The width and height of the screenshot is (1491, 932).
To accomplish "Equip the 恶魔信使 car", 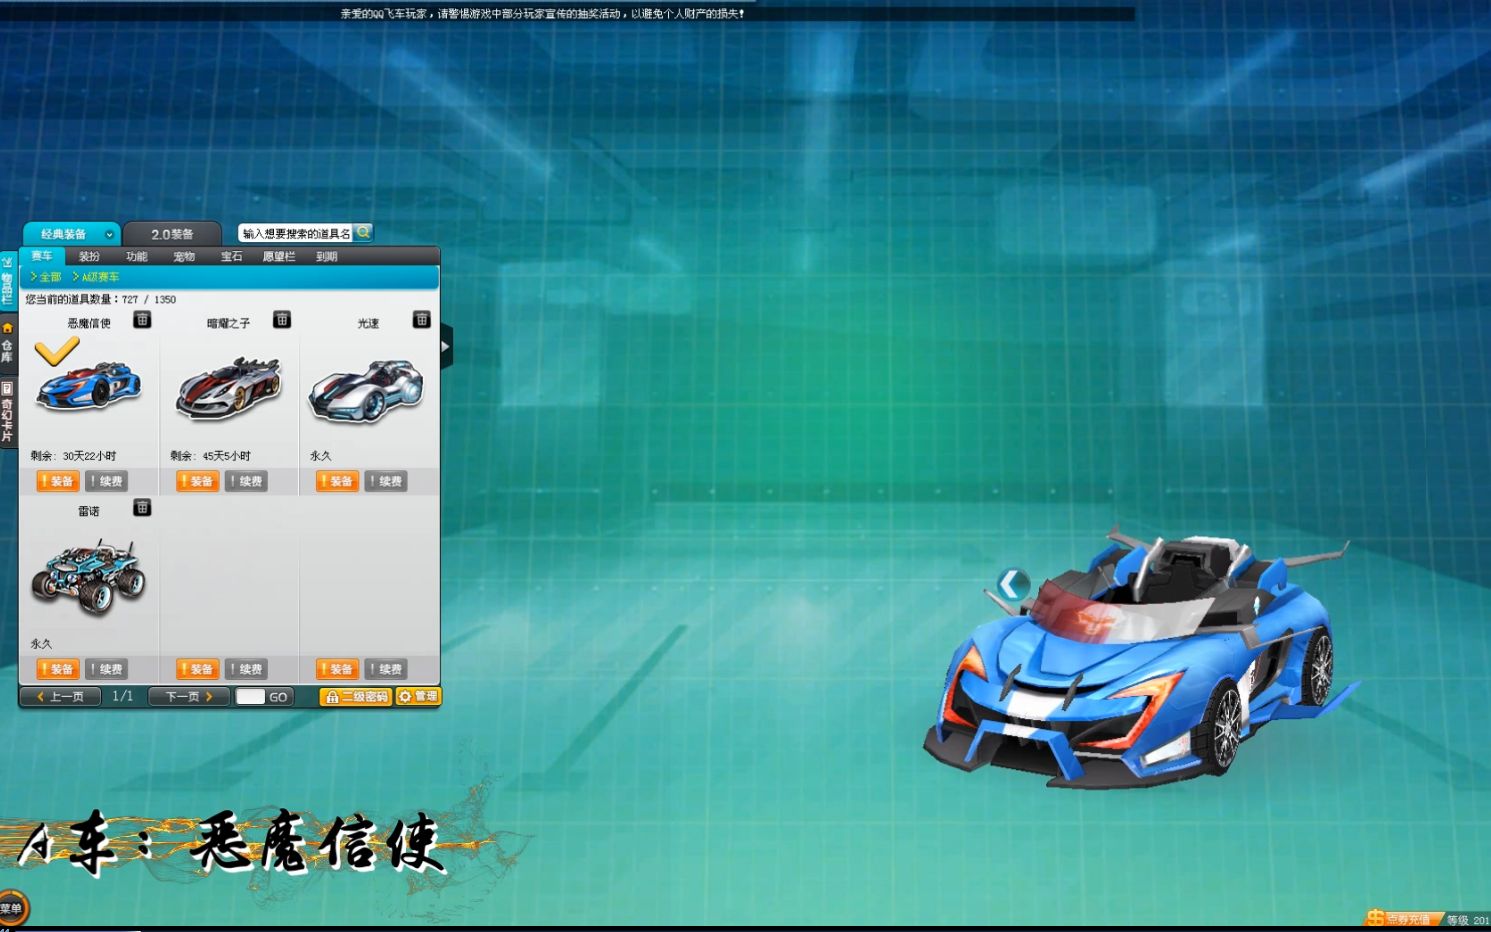I will (x=57, y=481).
